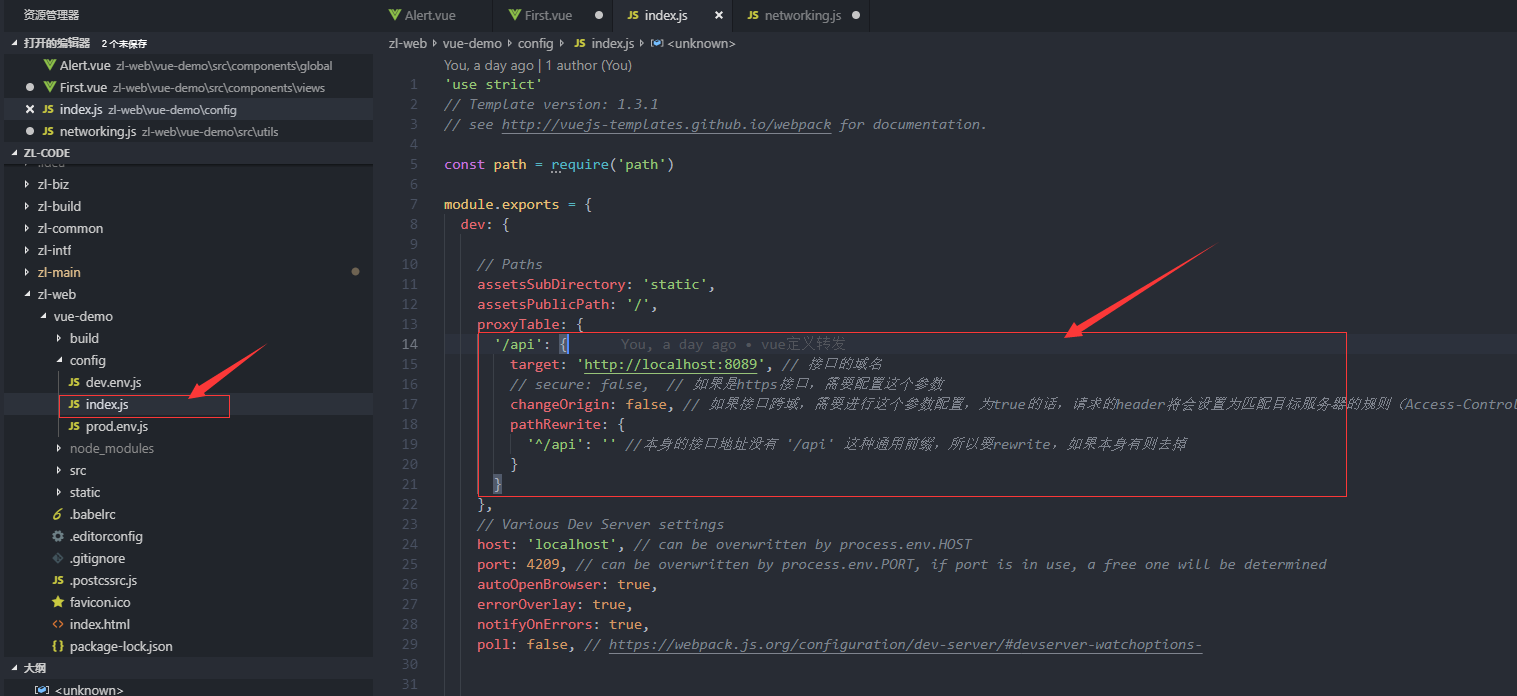Select index.js under config folder
Viewport: 1517px width, 696px height.
pos(107,404)
